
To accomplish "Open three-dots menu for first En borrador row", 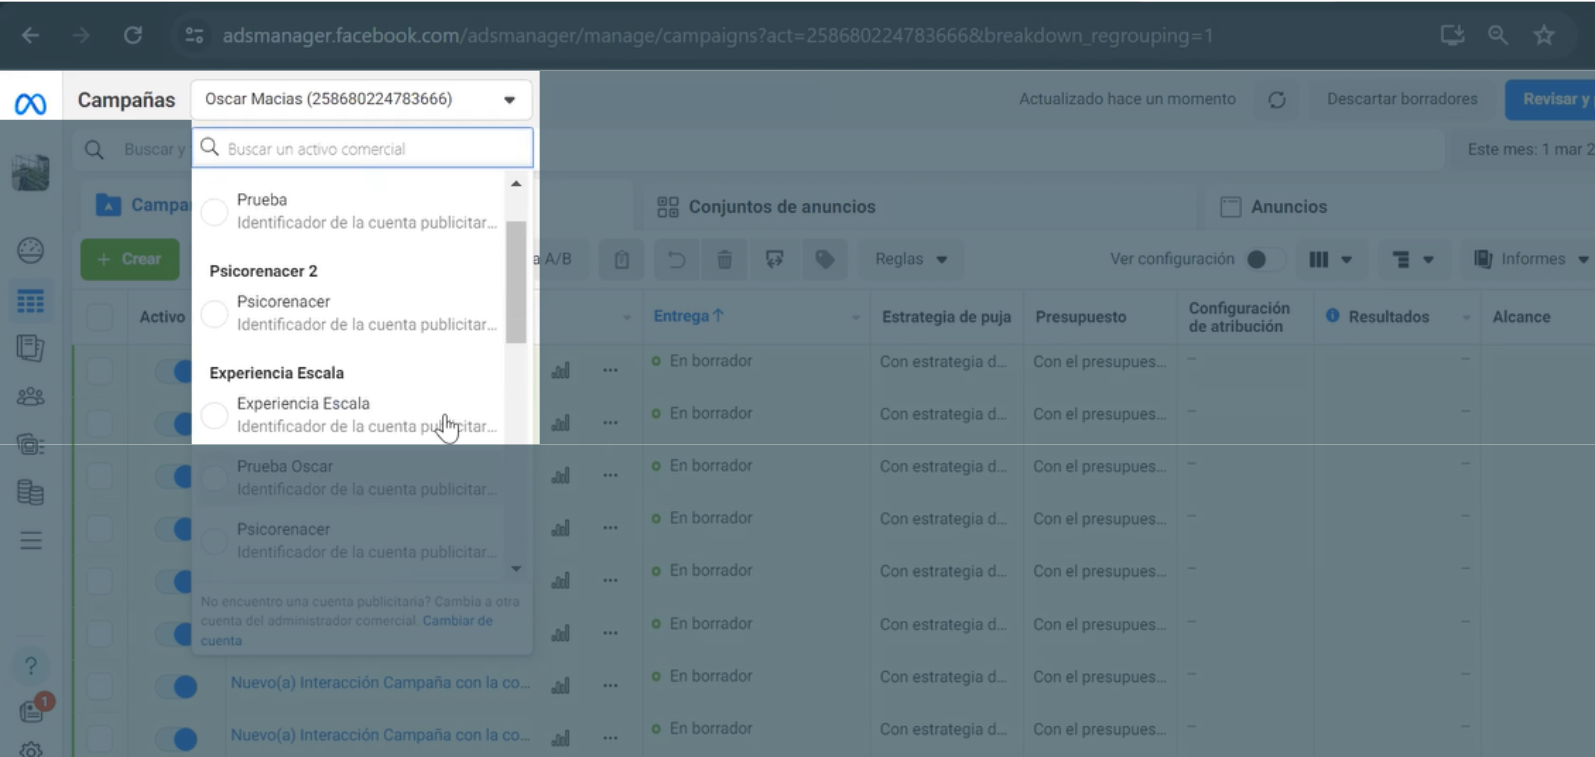I will [x=610, y=371].
